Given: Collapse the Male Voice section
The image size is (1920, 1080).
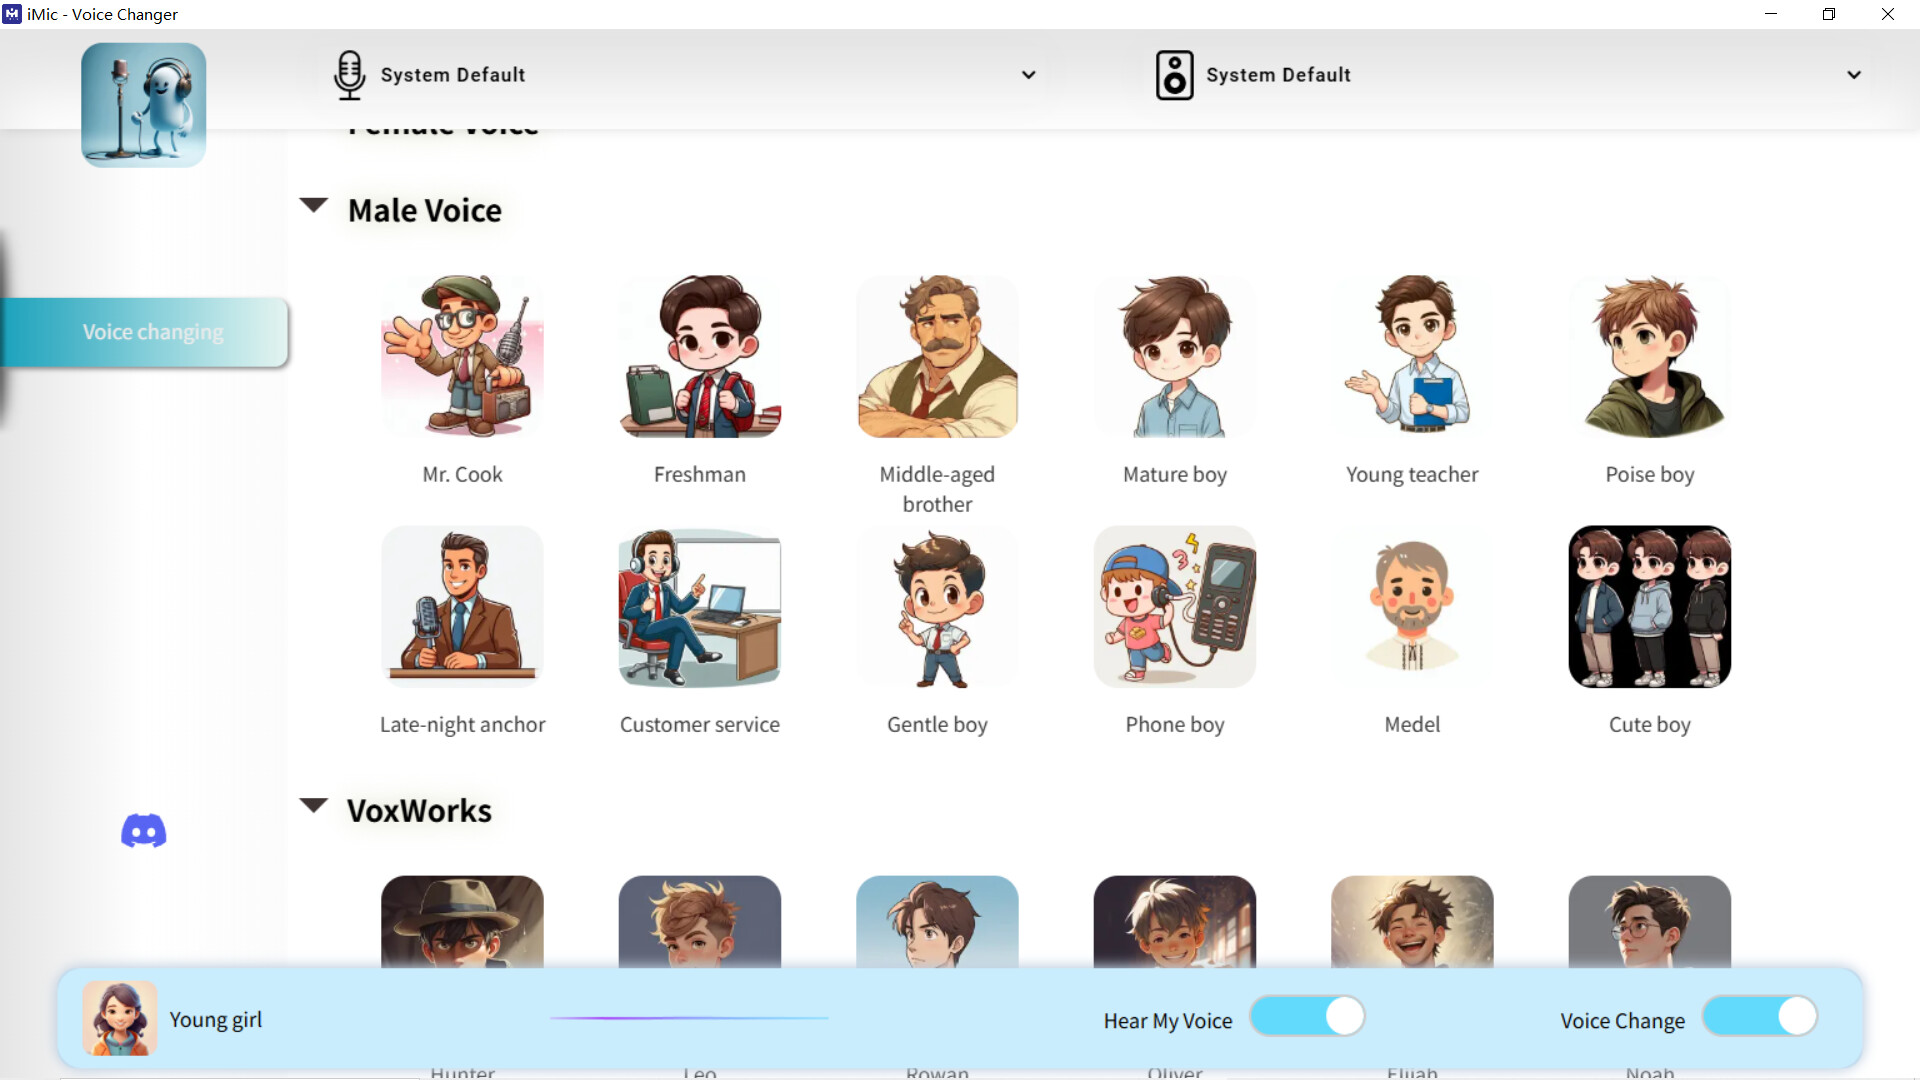Looking at the screenshot, I should [314, 205].
